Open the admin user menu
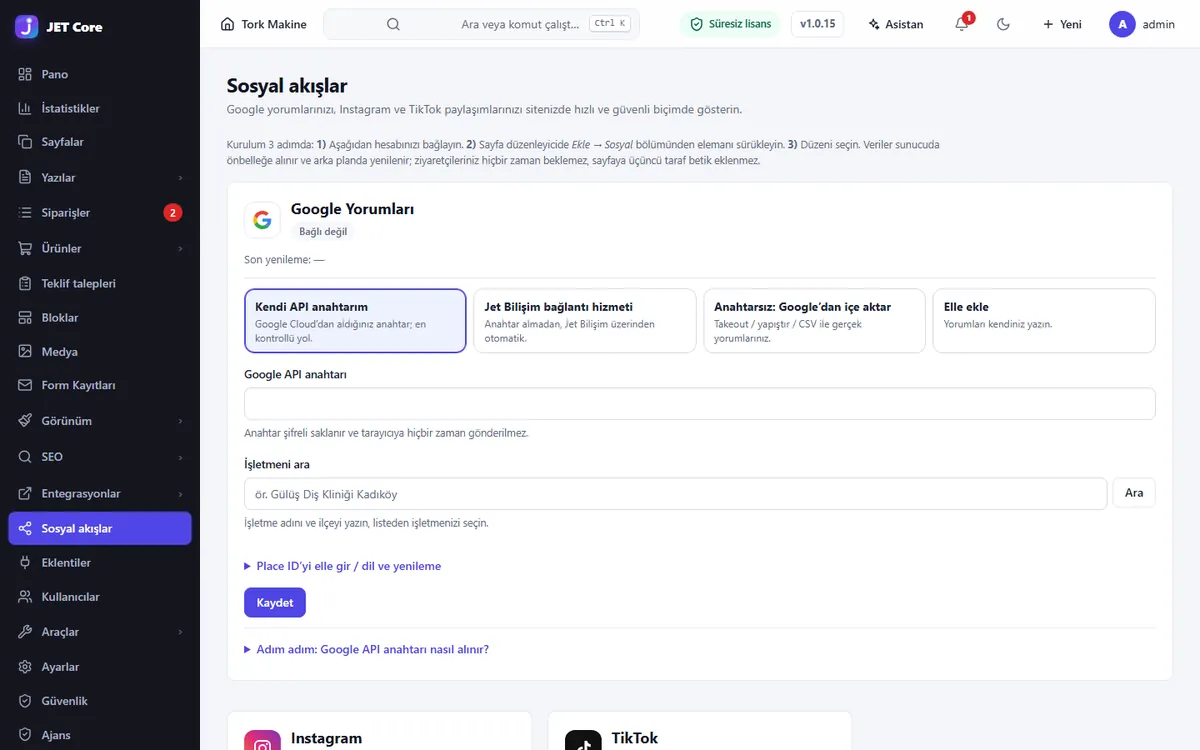The height and width of the screenshot is (750, 1200). click(x=1142, y=24)
